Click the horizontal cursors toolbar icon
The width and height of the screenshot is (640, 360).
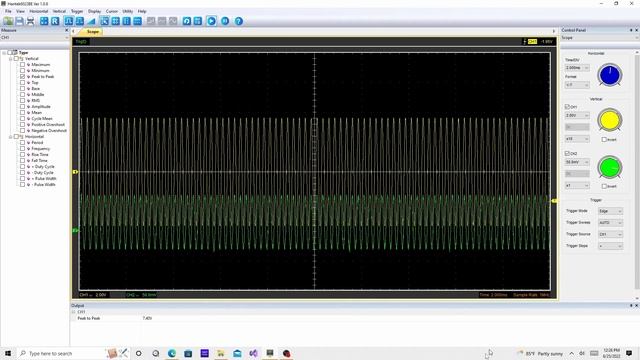point(138,21)
